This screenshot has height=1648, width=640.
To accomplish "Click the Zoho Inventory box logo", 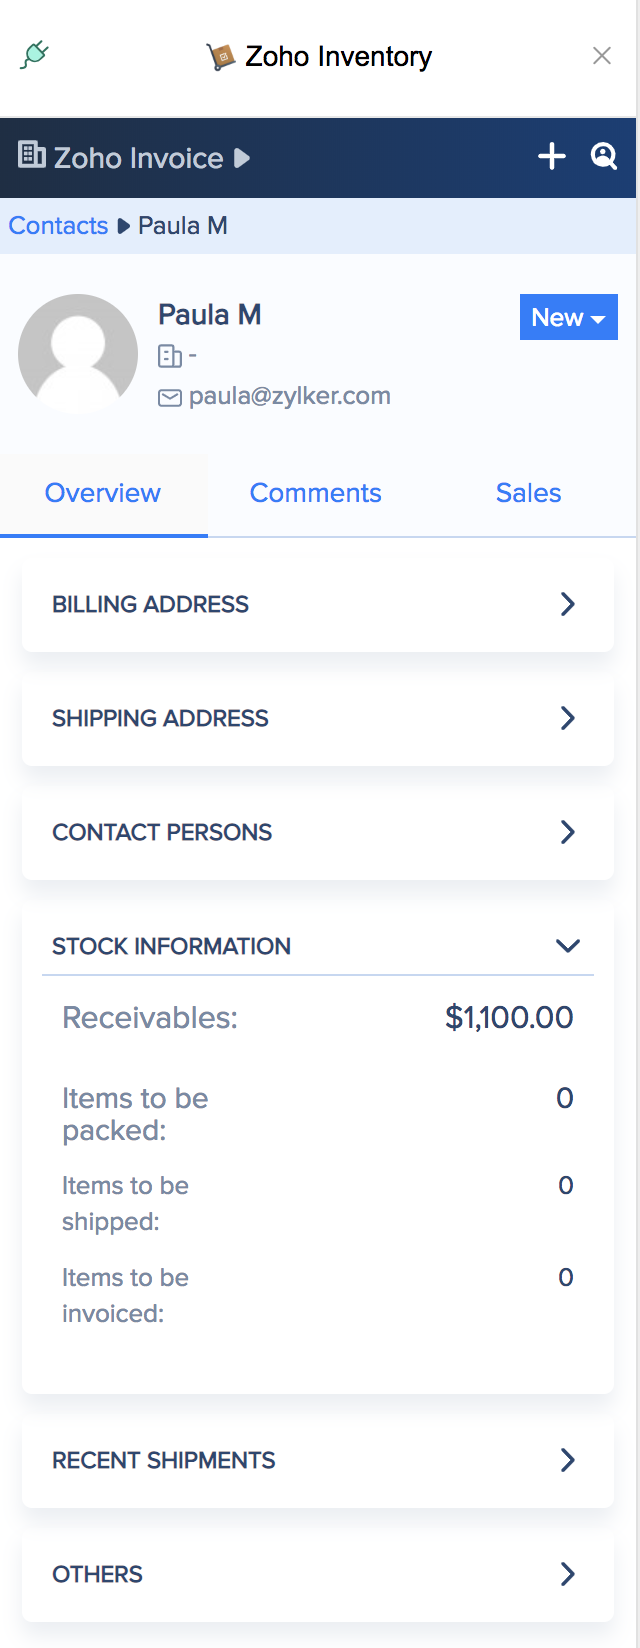I will click(x=220, y=57).
